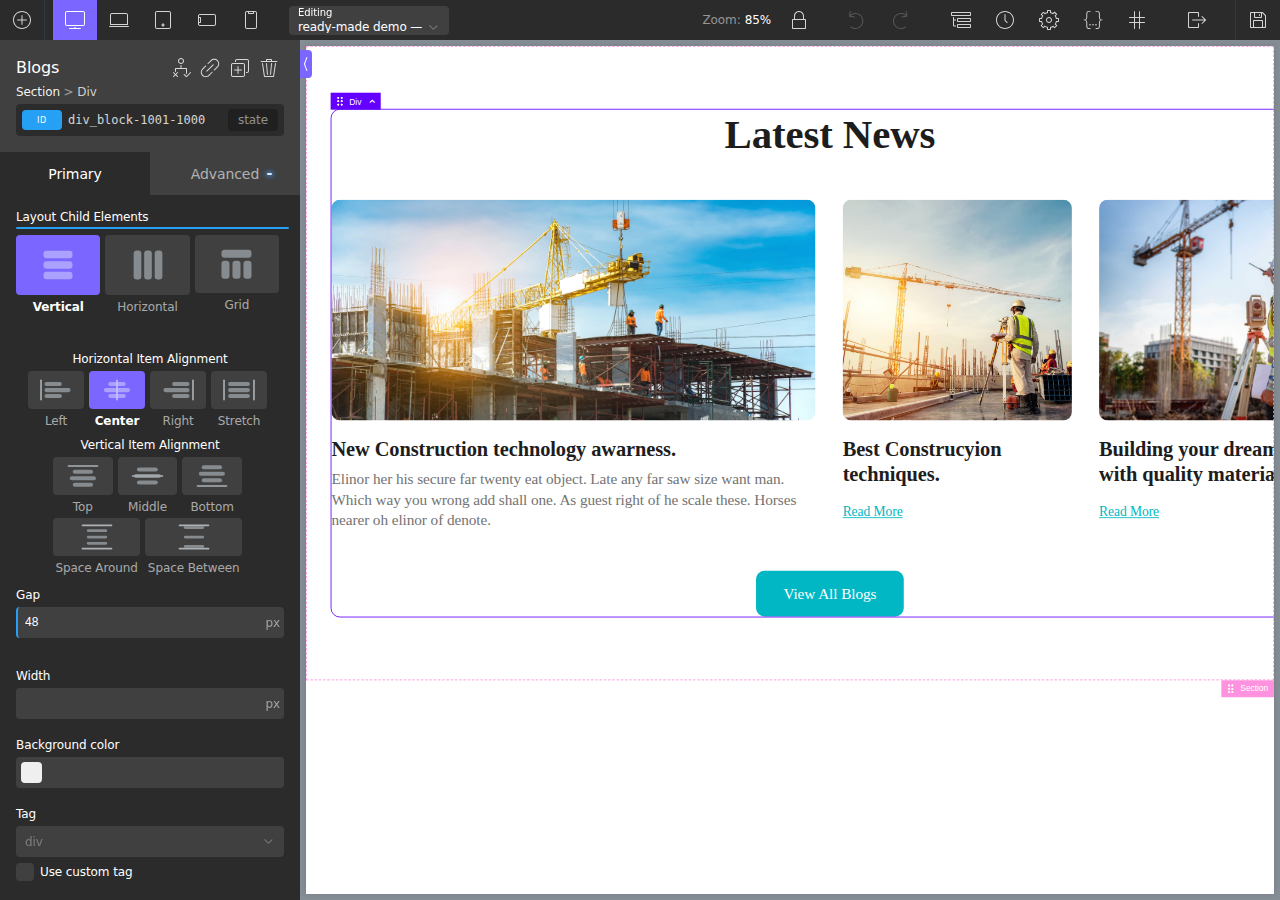This screenshot has width=1280, height=900.
Task: Choose Space Between vertical alignment
Action: tap(193, 537)
